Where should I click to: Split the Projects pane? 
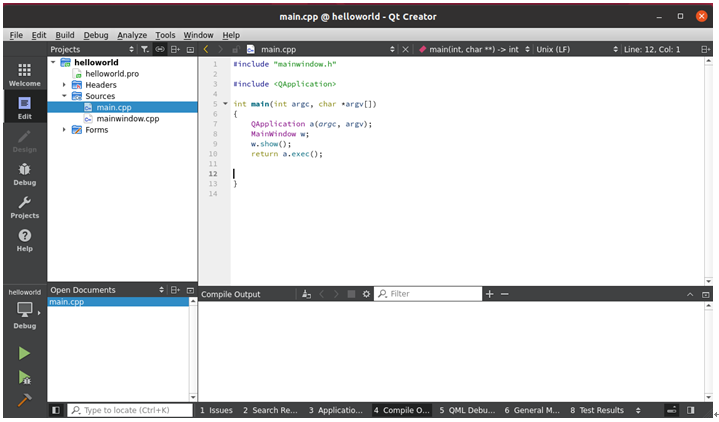(x=175, y=49)
